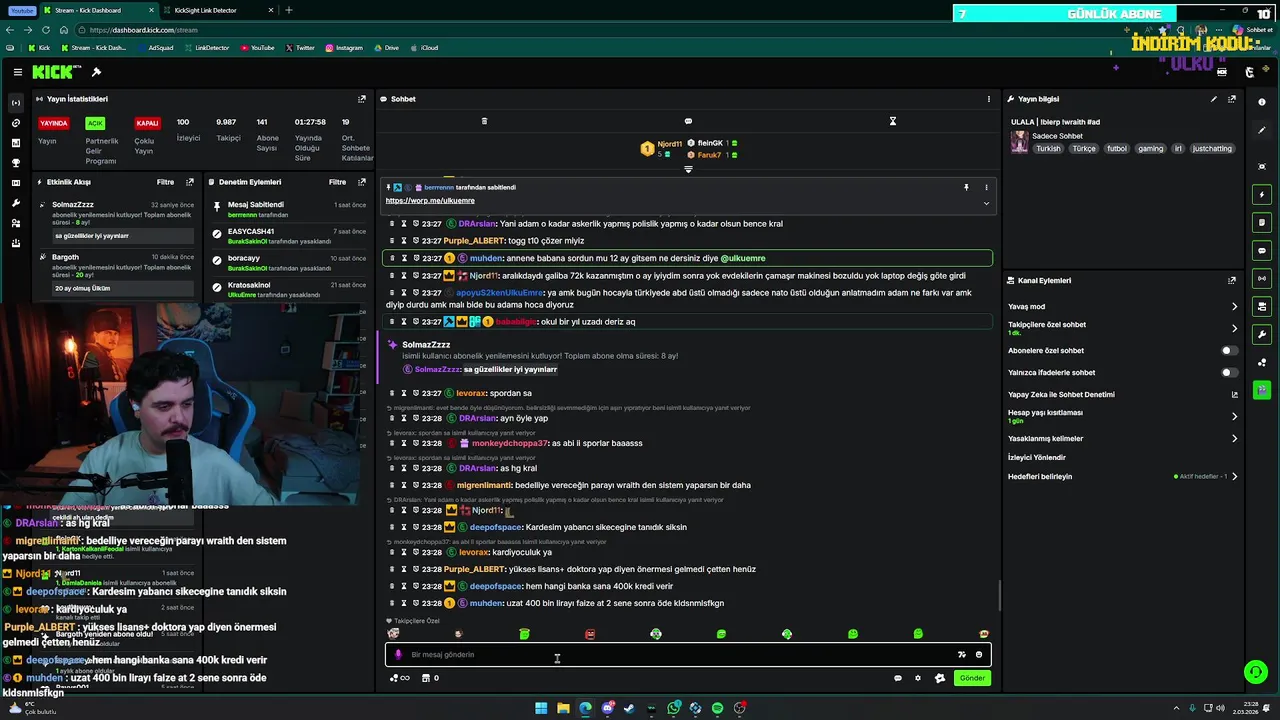Pop out the Yayın bilgisi panel

(x=1232, y=99)
